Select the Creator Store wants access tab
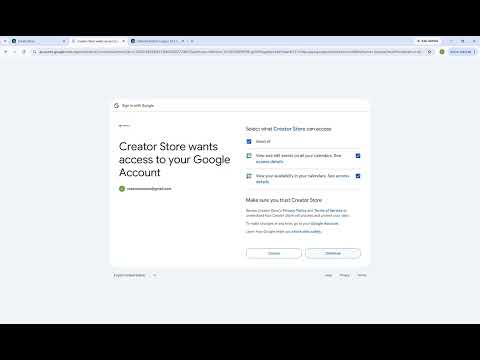Viewport: 480px width, 360px height. (98, 41)
